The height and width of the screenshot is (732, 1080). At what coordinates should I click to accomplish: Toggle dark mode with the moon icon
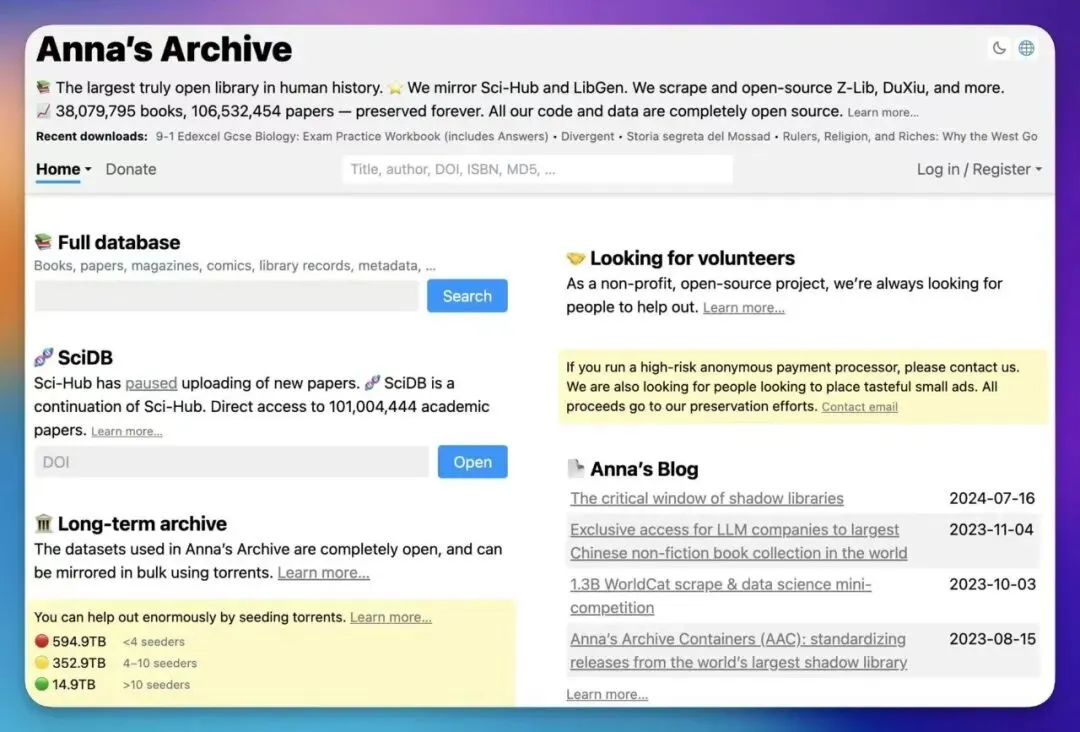click(999, 48)
